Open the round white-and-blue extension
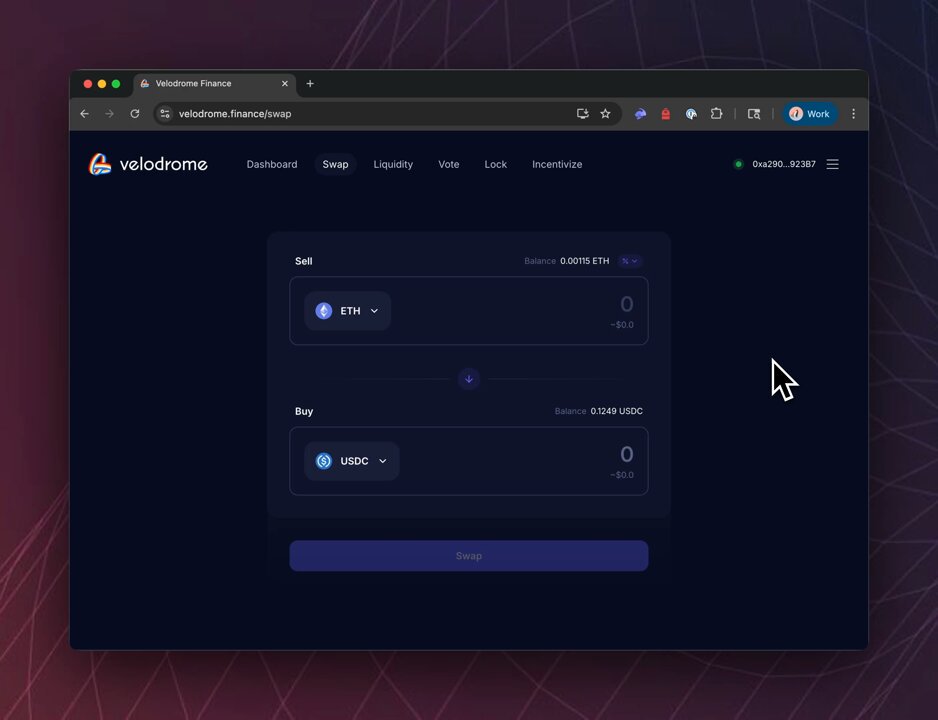The width and height of the screenshot is (938, 720). coord(691,114)
